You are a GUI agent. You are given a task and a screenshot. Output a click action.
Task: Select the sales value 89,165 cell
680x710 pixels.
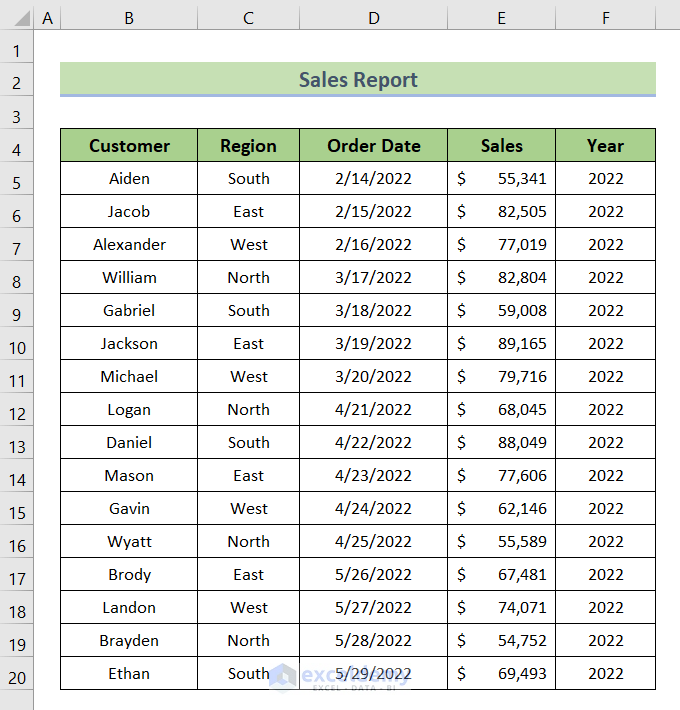[501, 344]
